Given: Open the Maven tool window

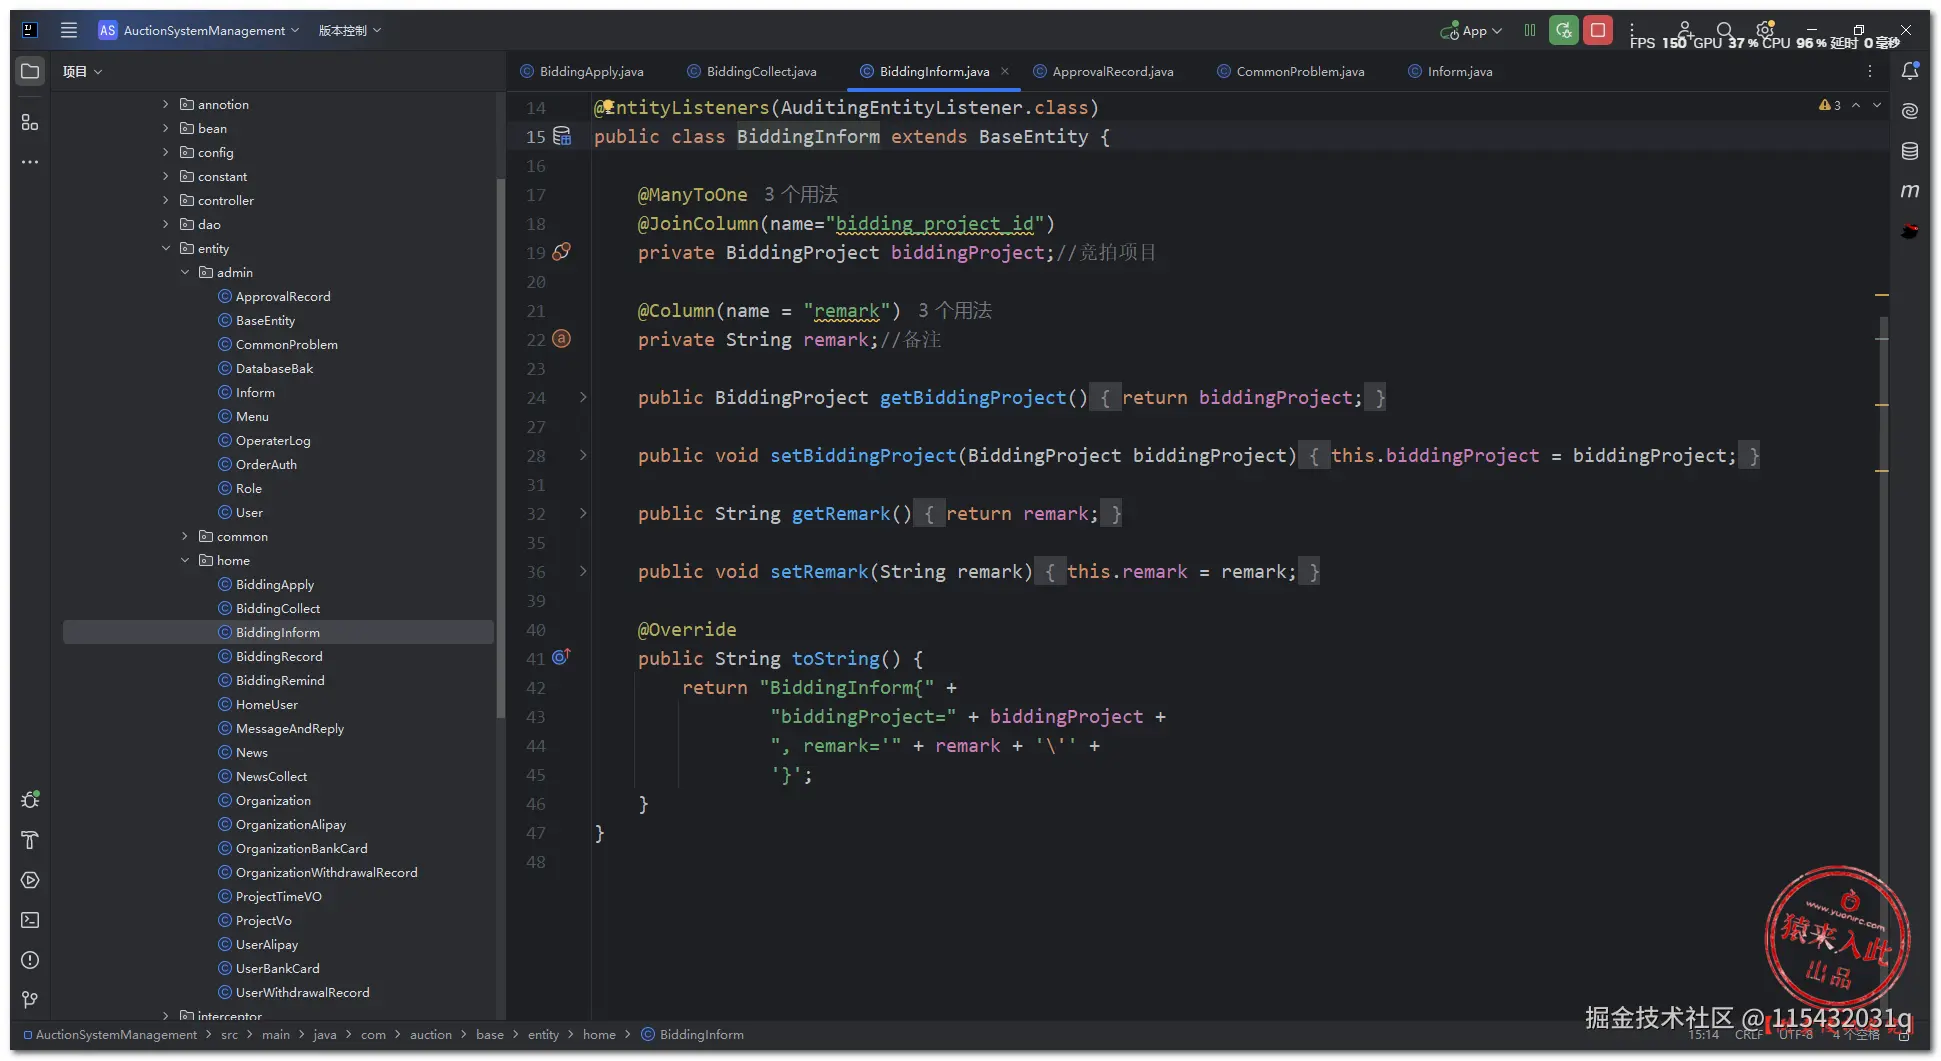Looking at the screenshot, I should [x=1910, y=191].
